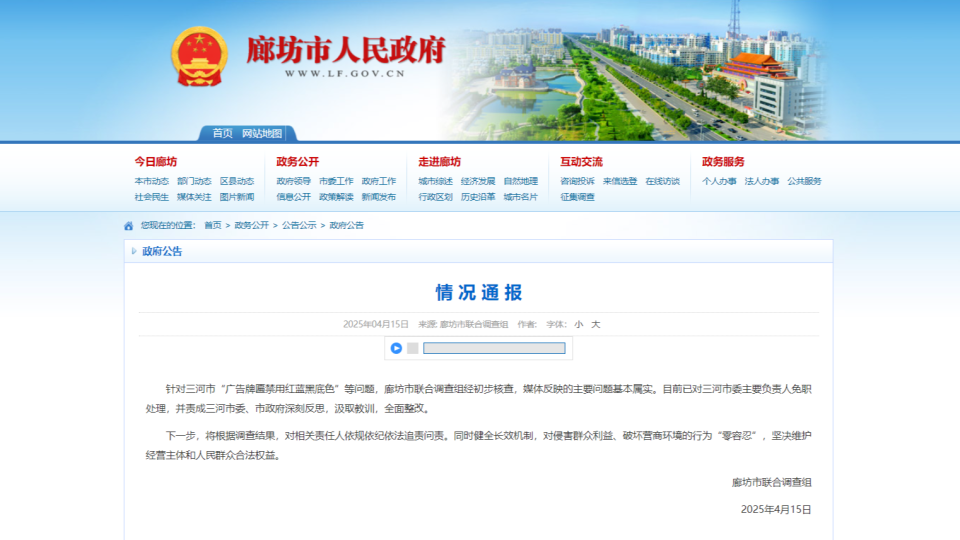Click 首页 in the breadcrumb path

tap(213, 225)
